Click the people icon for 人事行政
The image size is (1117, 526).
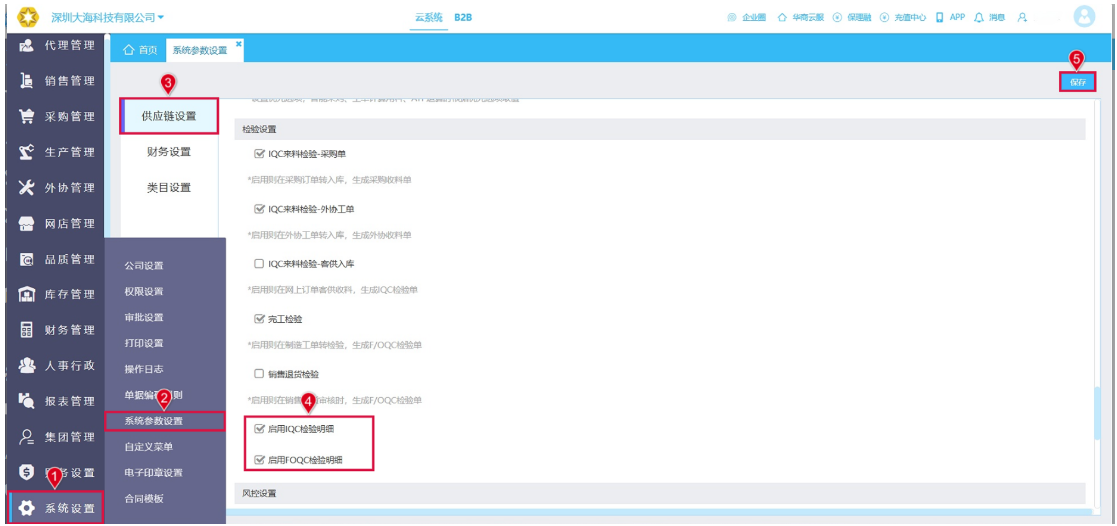point(26,366)
